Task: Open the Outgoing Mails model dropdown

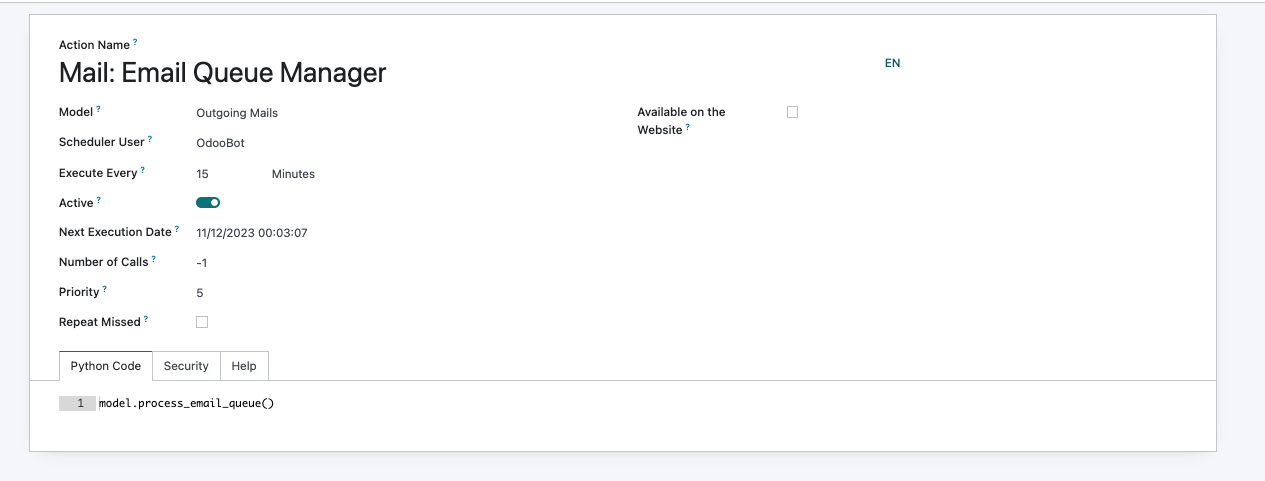Action: [237, 113]
